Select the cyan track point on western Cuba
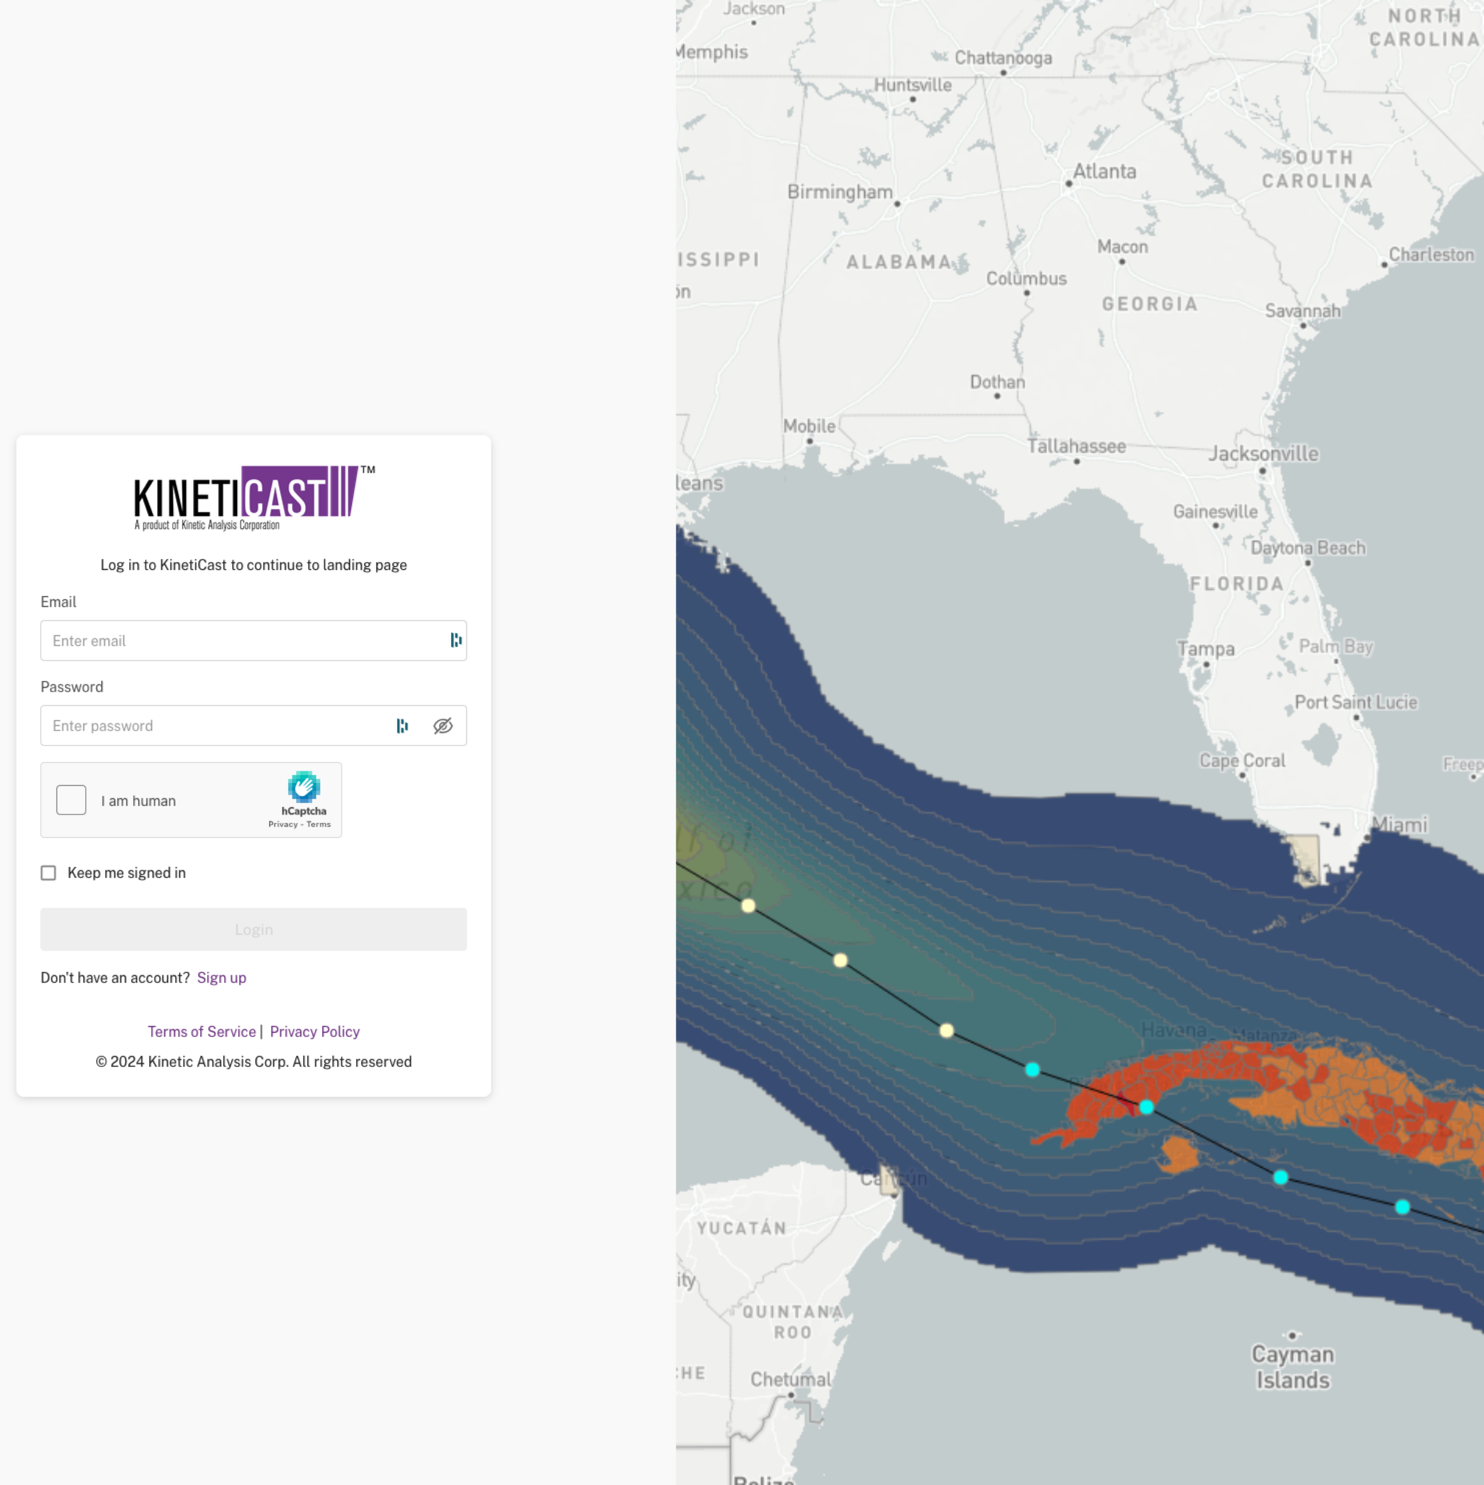Image resolution: width=1484 pixels, height=1485 pixels. pos(1146,1107)
